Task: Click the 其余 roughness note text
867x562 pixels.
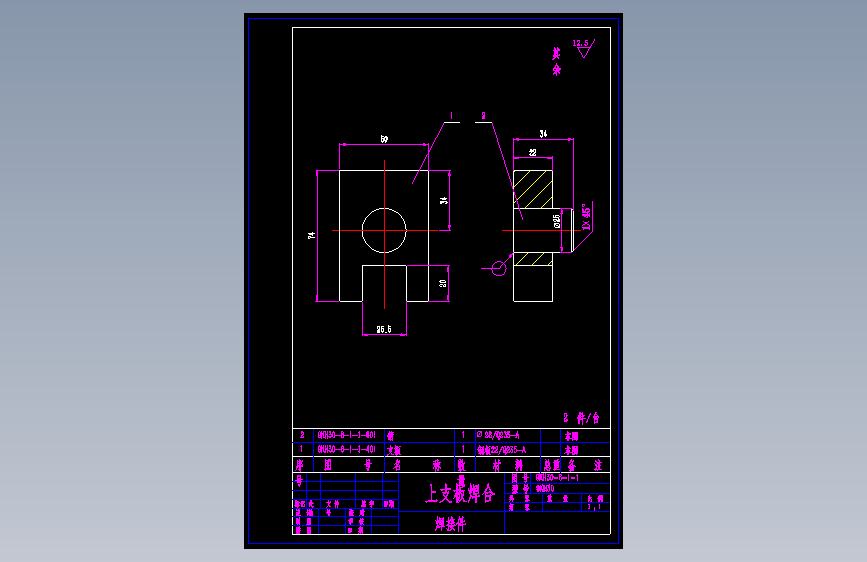Action: pyautogui.click(x=556, y=61)
